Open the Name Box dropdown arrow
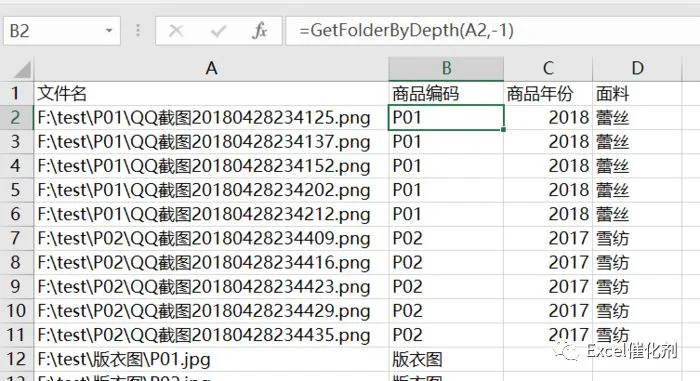700x381 pixels. (109, 31)
